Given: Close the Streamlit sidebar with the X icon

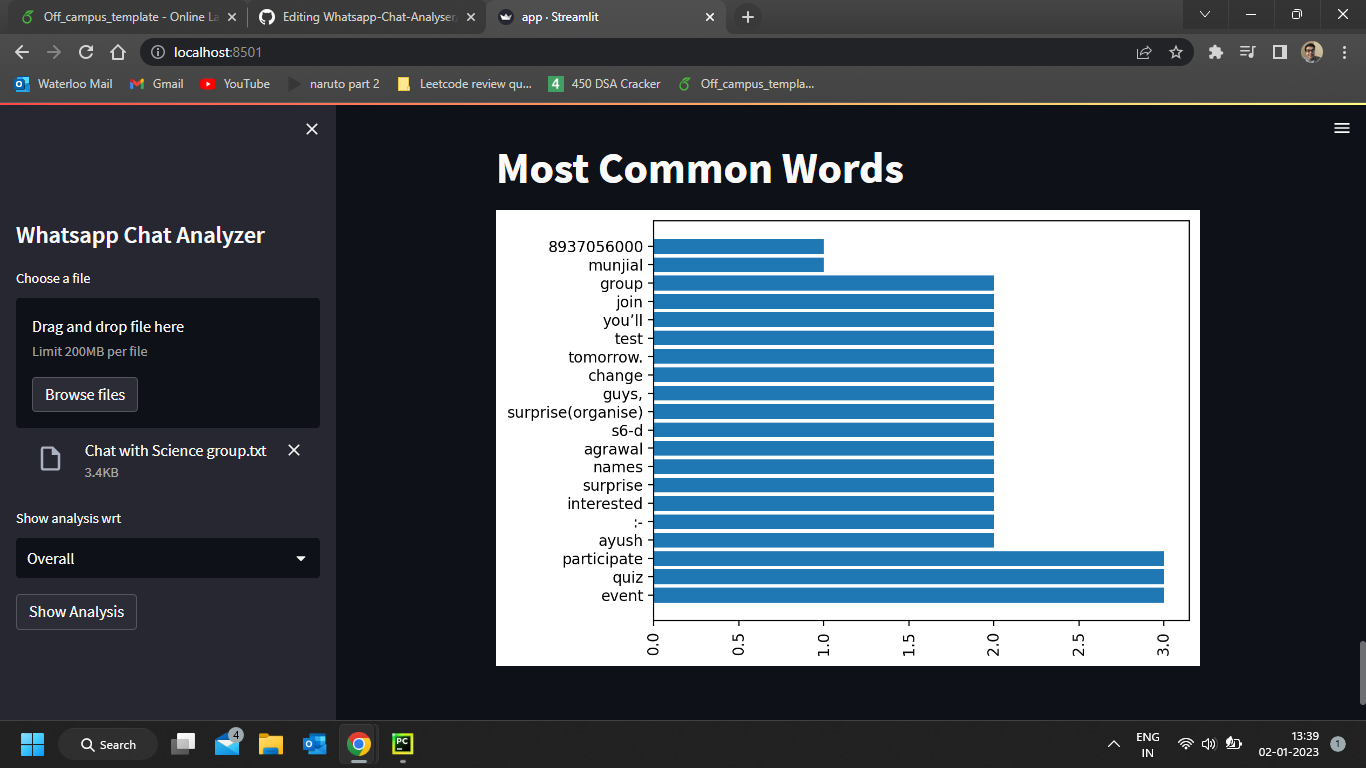Looking at the screenshot, I should (311, 129).
